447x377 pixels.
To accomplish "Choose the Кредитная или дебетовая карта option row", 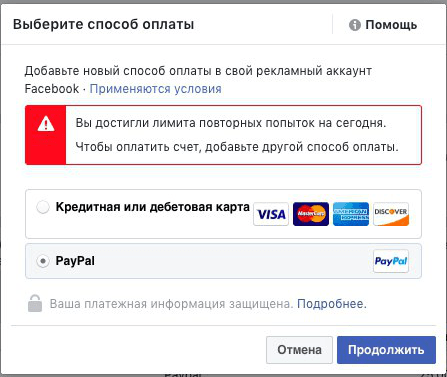I will 223,214.
